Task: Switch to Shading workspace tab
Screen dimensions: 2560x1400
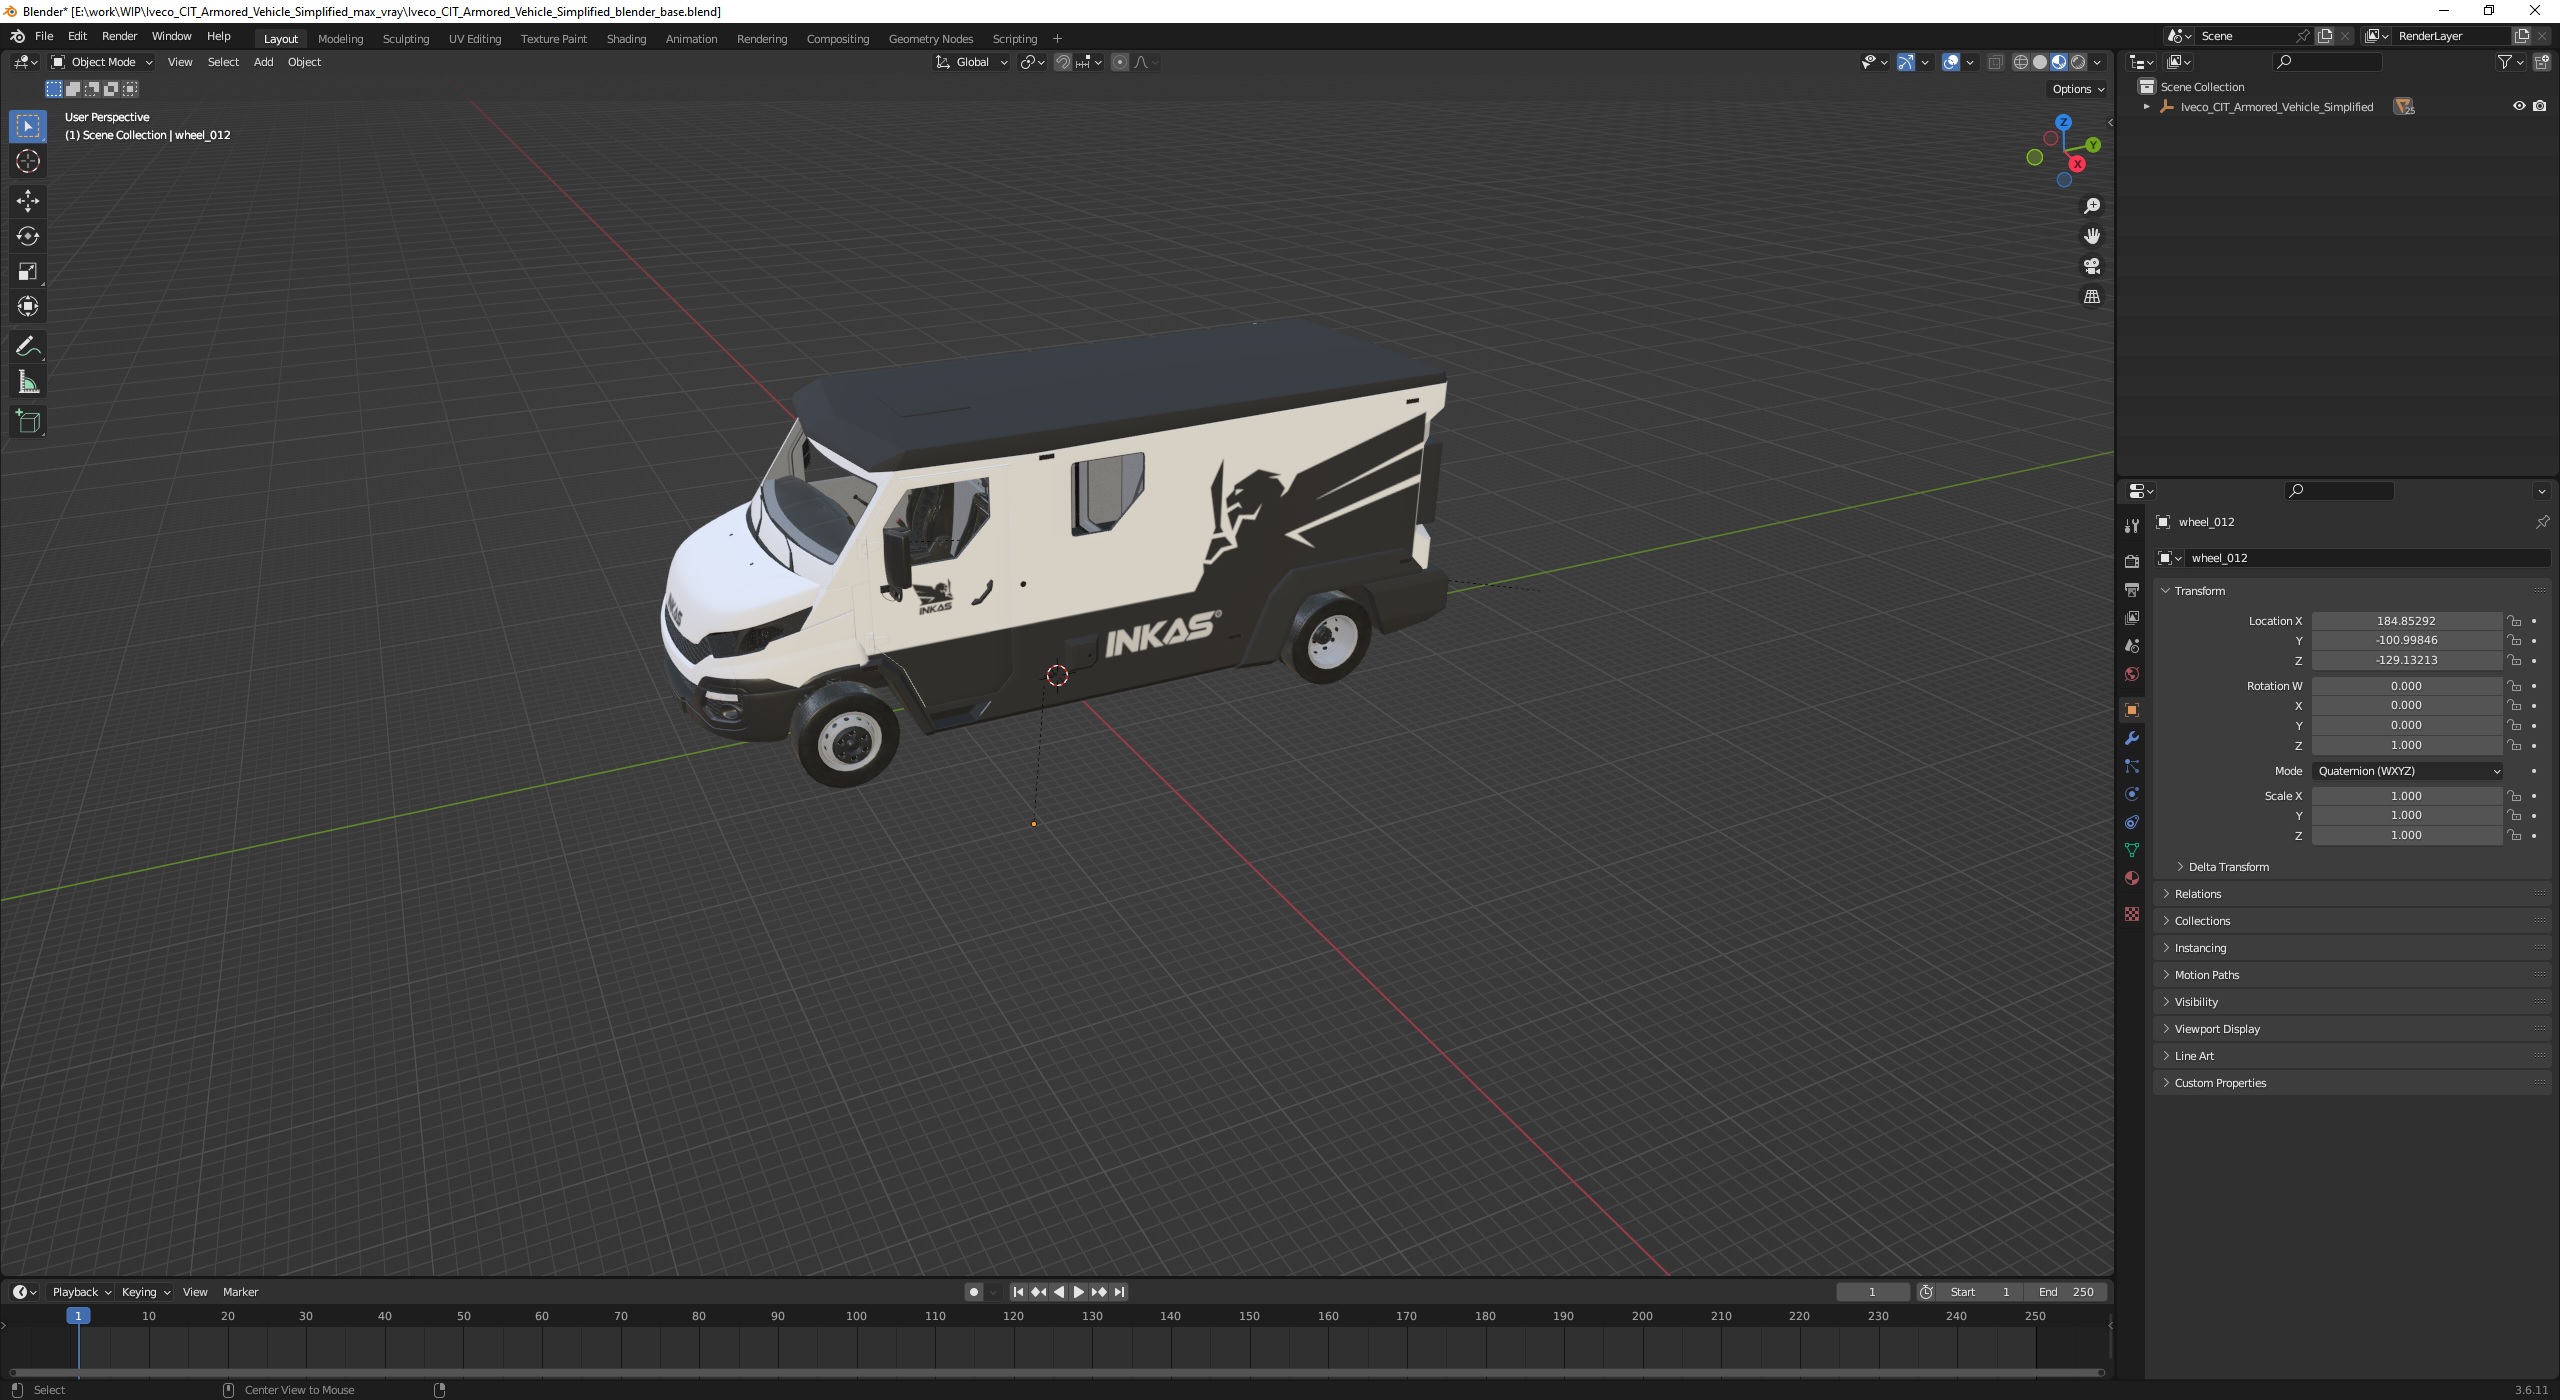Action: coord(626,39)
